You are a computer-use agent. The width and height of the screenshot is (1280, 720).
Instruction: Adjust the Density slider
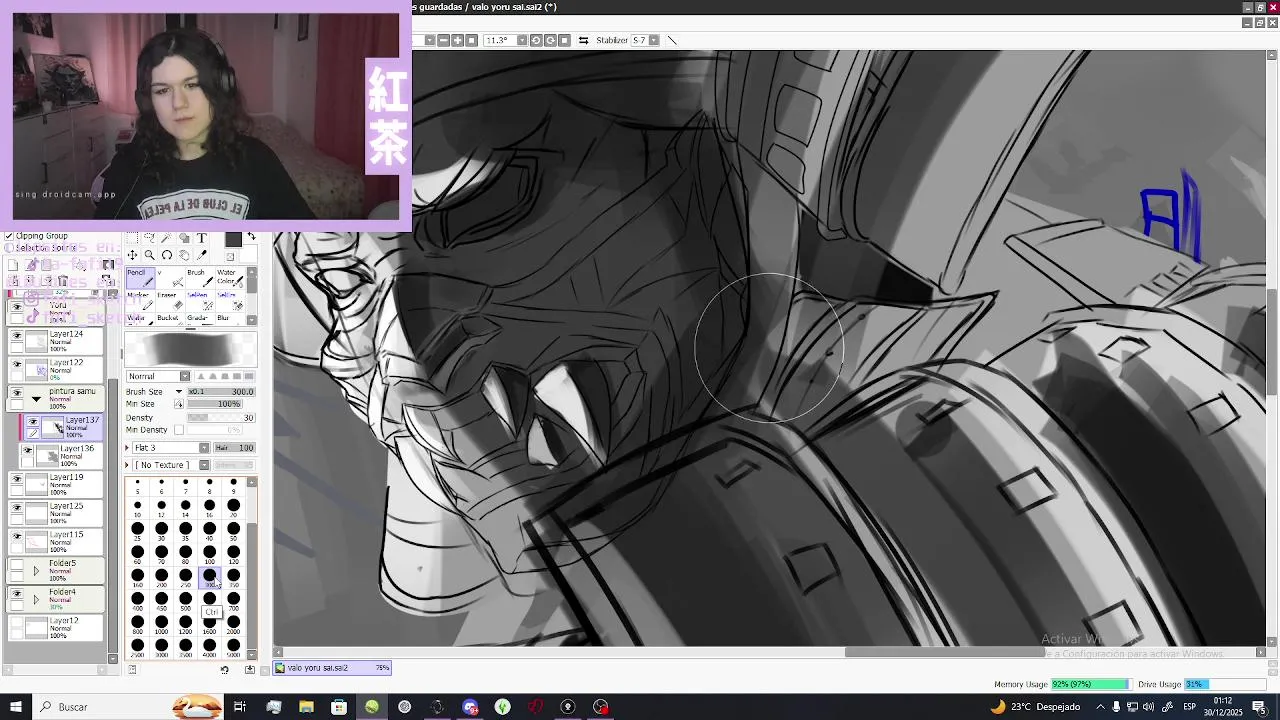[221, 418]
